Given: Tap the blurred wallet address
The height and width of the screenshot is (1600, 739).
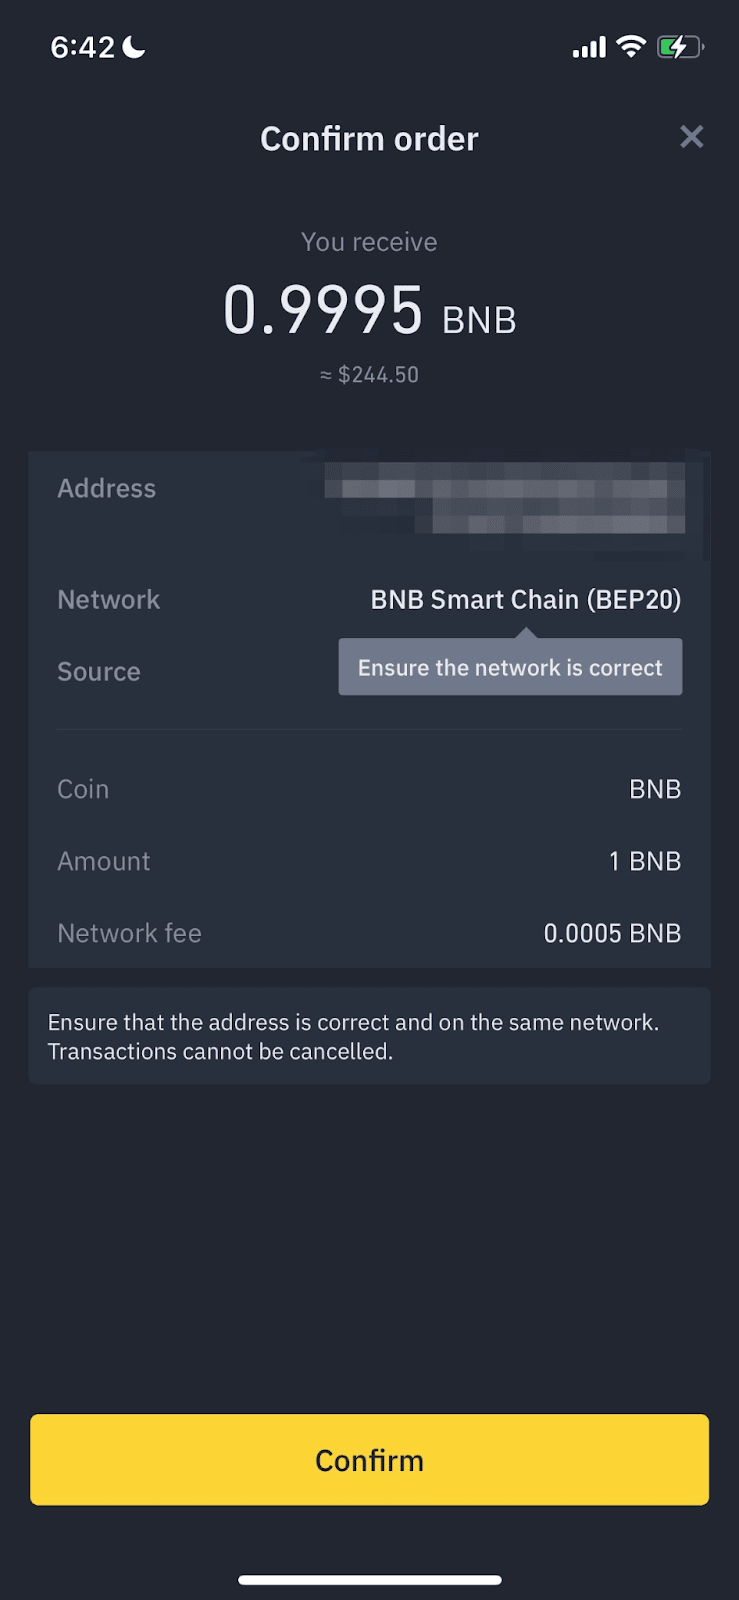Looking at the screenshot, I should 505,497.
